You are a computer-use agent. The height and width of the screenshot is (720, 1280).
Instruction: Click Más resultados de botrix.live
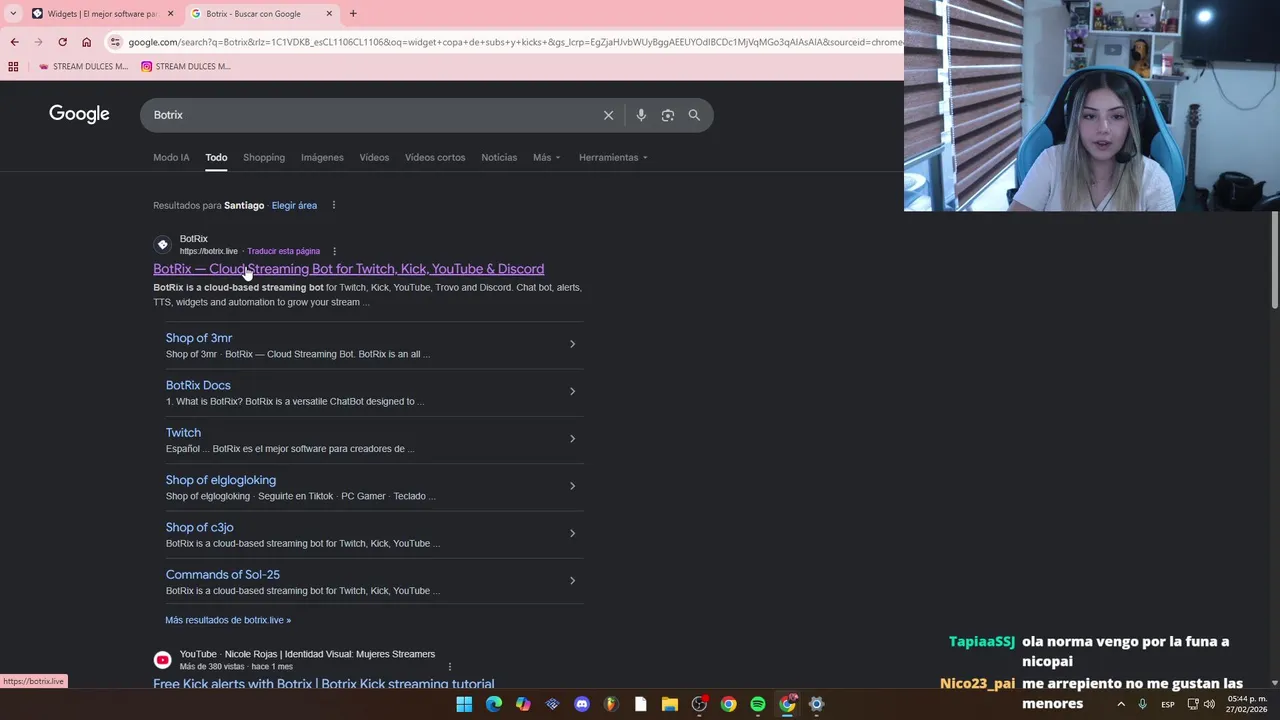pos(228,620)
